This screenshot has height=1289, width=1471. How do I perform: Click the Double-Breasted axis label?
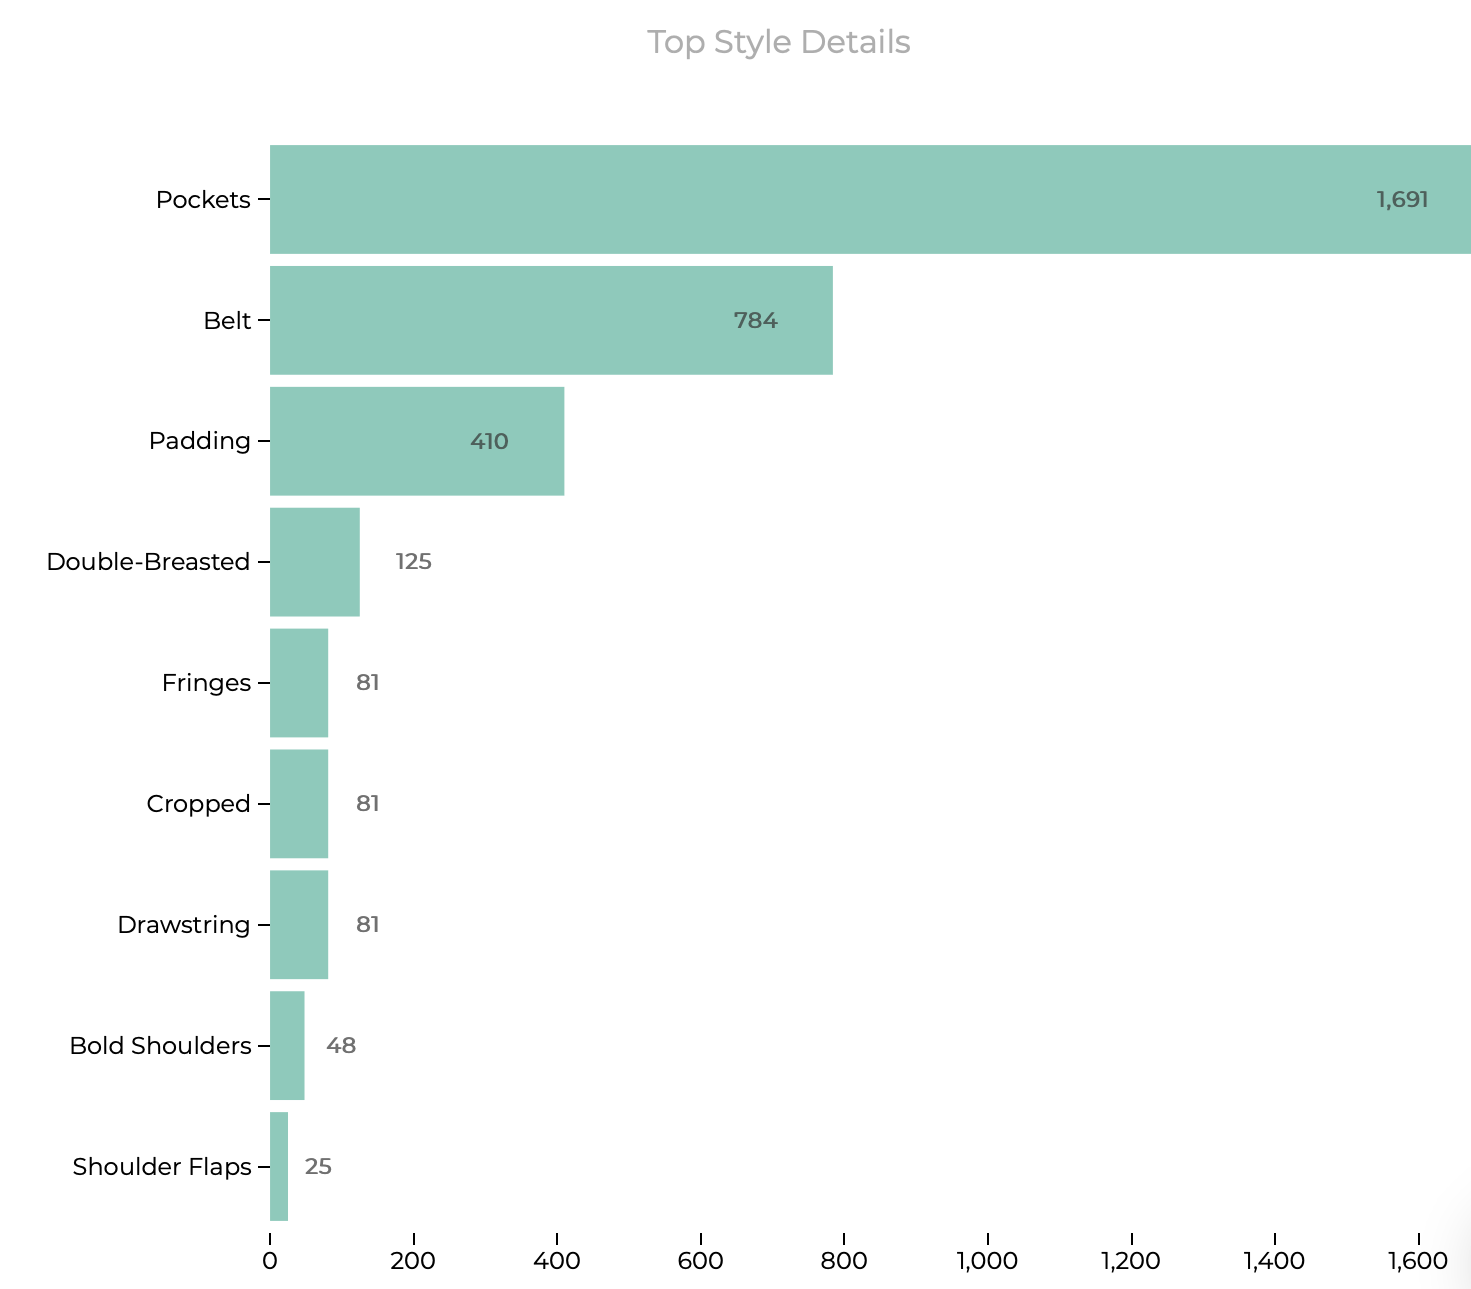[148, 562]
